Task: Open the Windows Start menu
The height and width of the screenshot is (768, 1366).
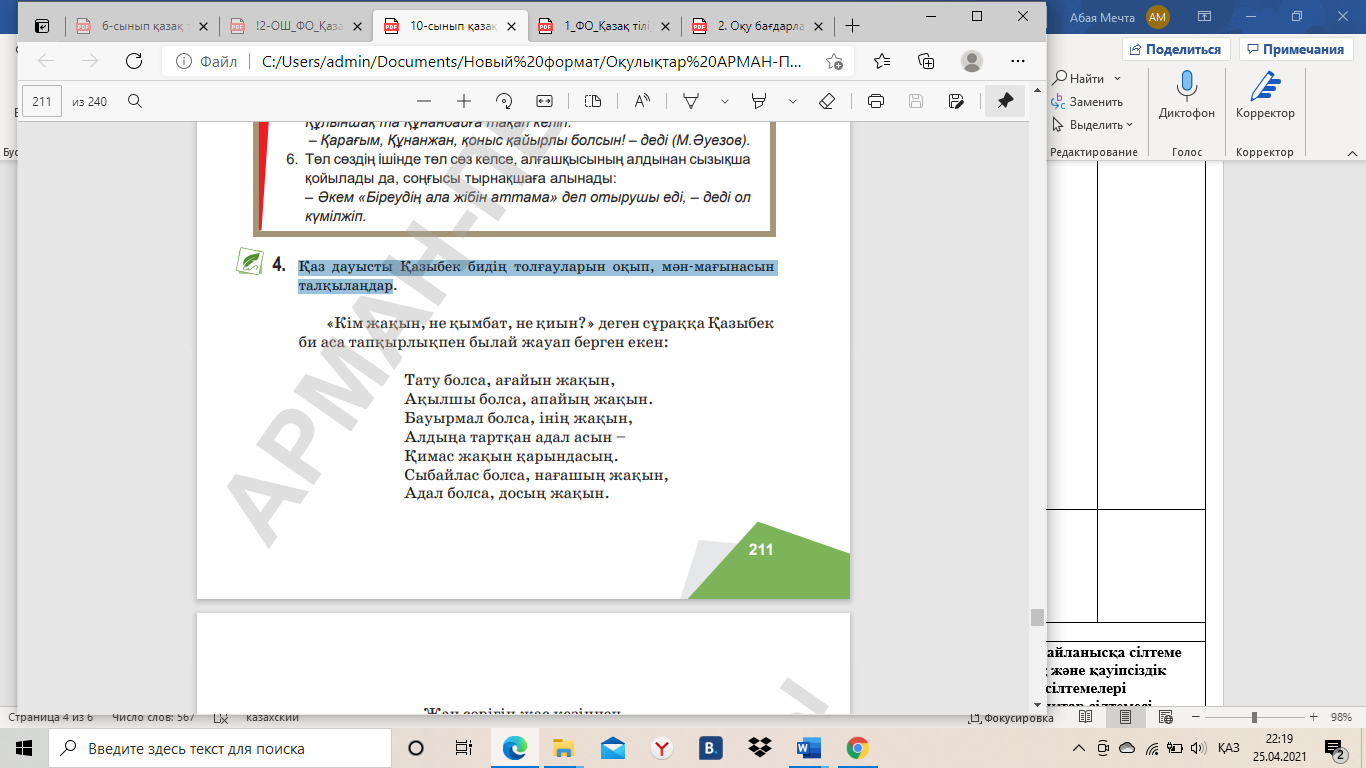Action: [x=24, y=748]
